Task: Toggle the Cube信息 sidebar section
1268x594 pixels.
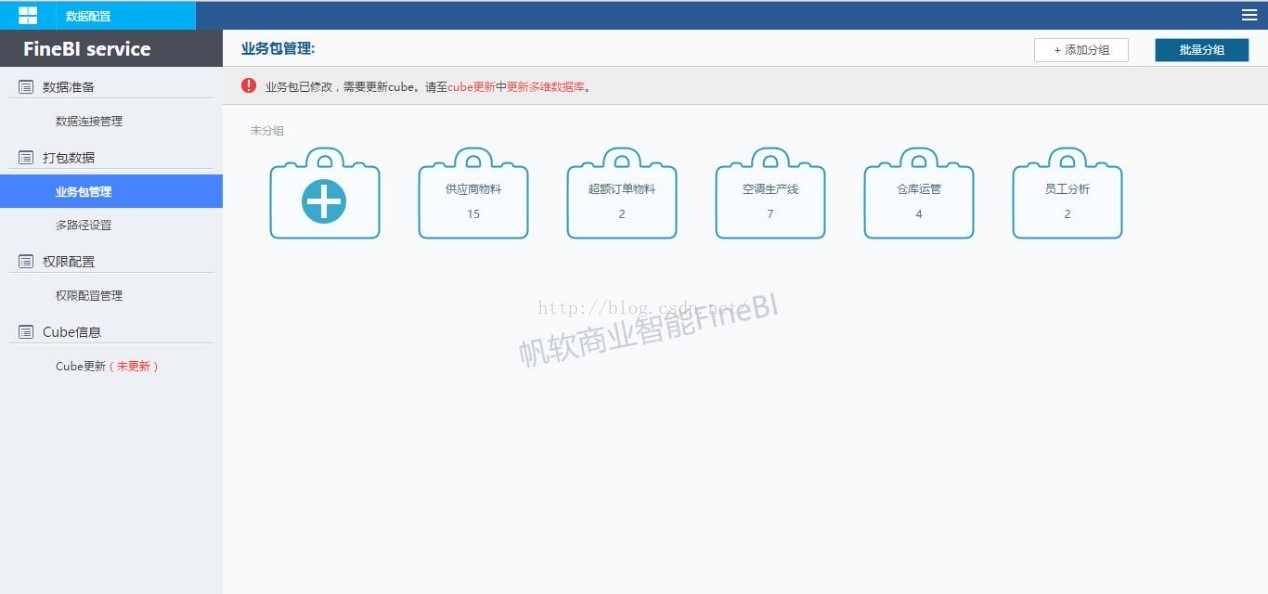Action: click(71, 332)
